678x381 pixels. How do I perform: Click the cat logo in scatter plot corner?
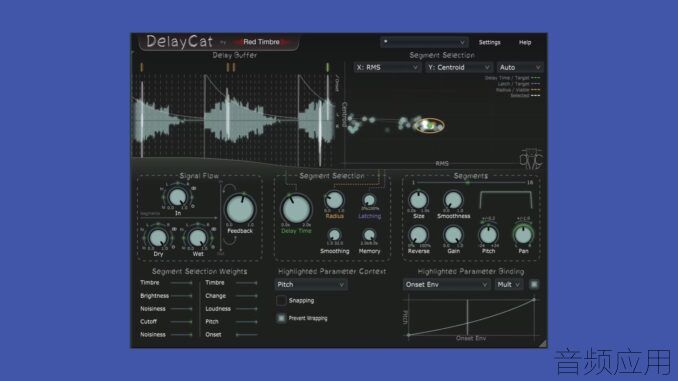pyautogui.click(x=531, y=158)
